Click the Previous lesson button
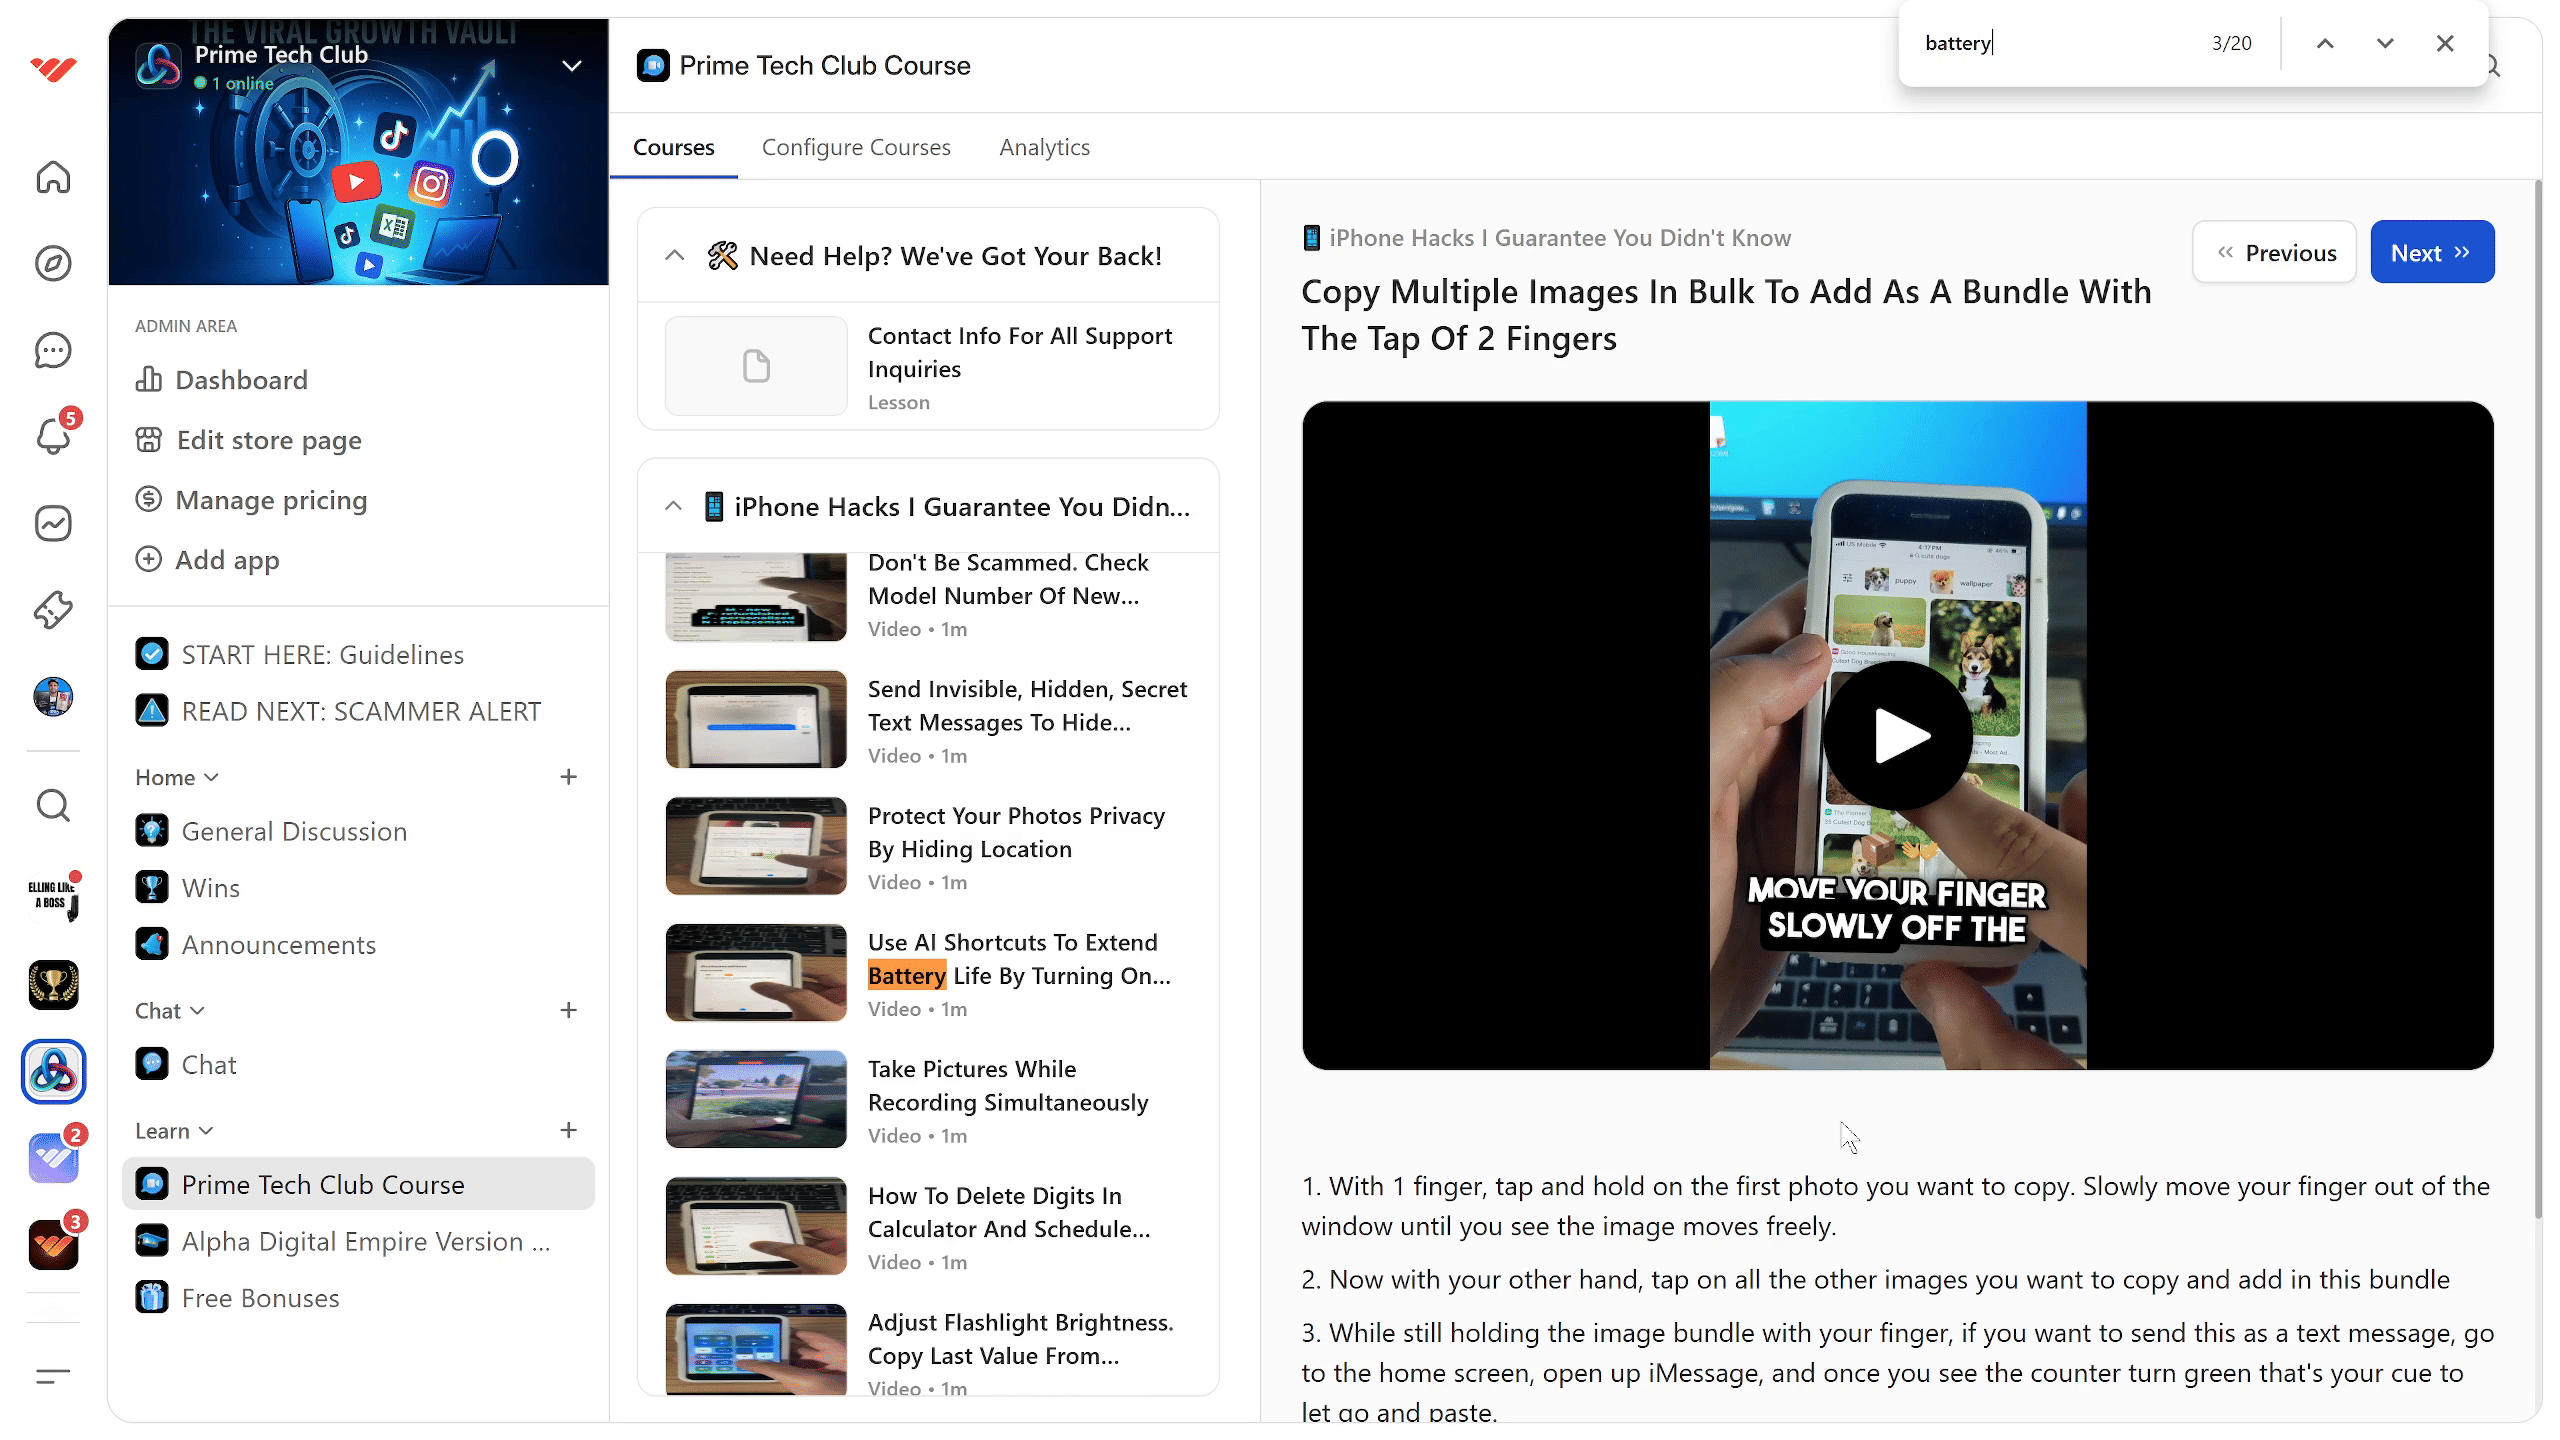 [x=2274, y=252]
